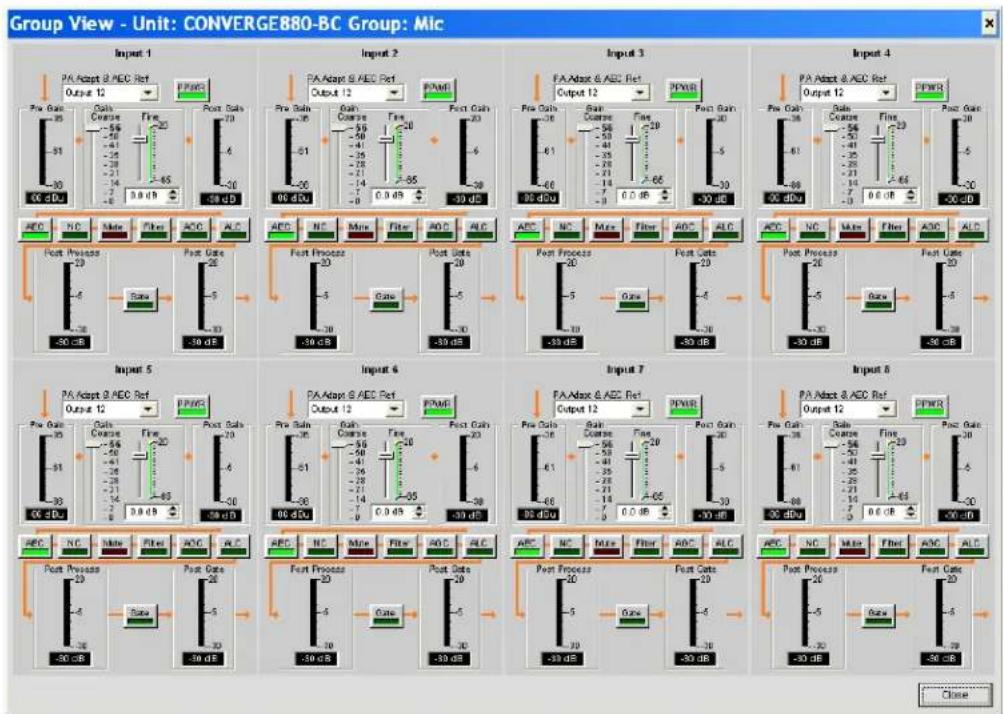Mute Input 5 microphone
The image size is (1004, 714).
(113, 546)
